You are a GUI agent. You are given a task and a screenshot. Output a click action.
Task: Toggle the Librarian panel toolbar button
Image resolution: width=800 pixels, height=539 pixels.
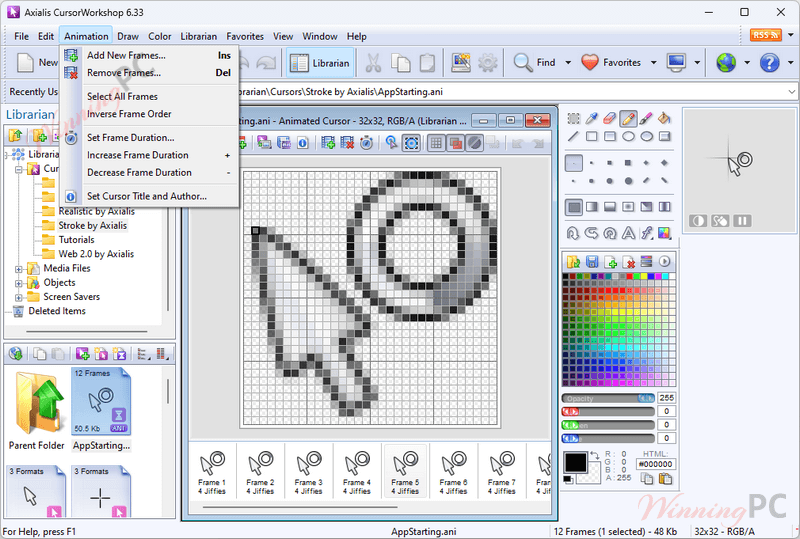tap(320, 63)
